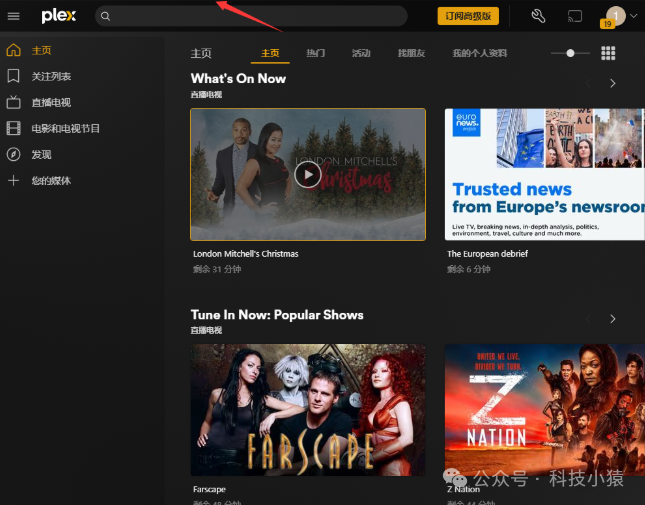Click Tune In Now: Popular Shows heading
This screenshot has height=505, width=645.
(x=277, y=315)
